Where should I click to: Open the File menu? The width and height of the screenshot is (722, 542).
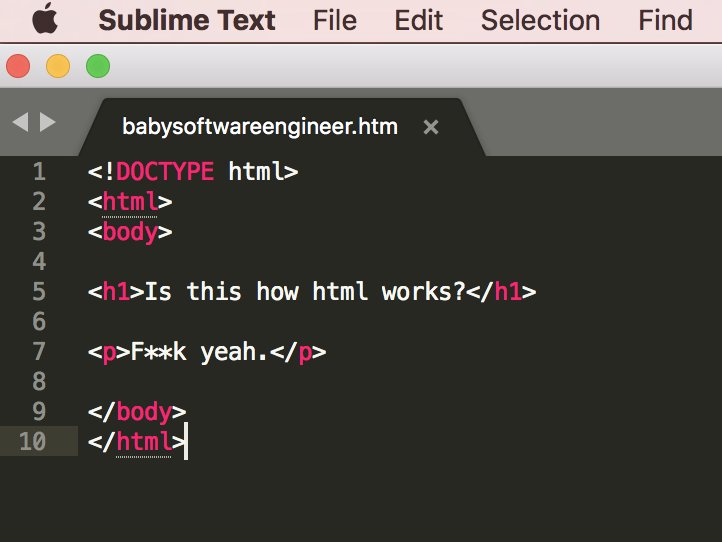tap(335, 20)
